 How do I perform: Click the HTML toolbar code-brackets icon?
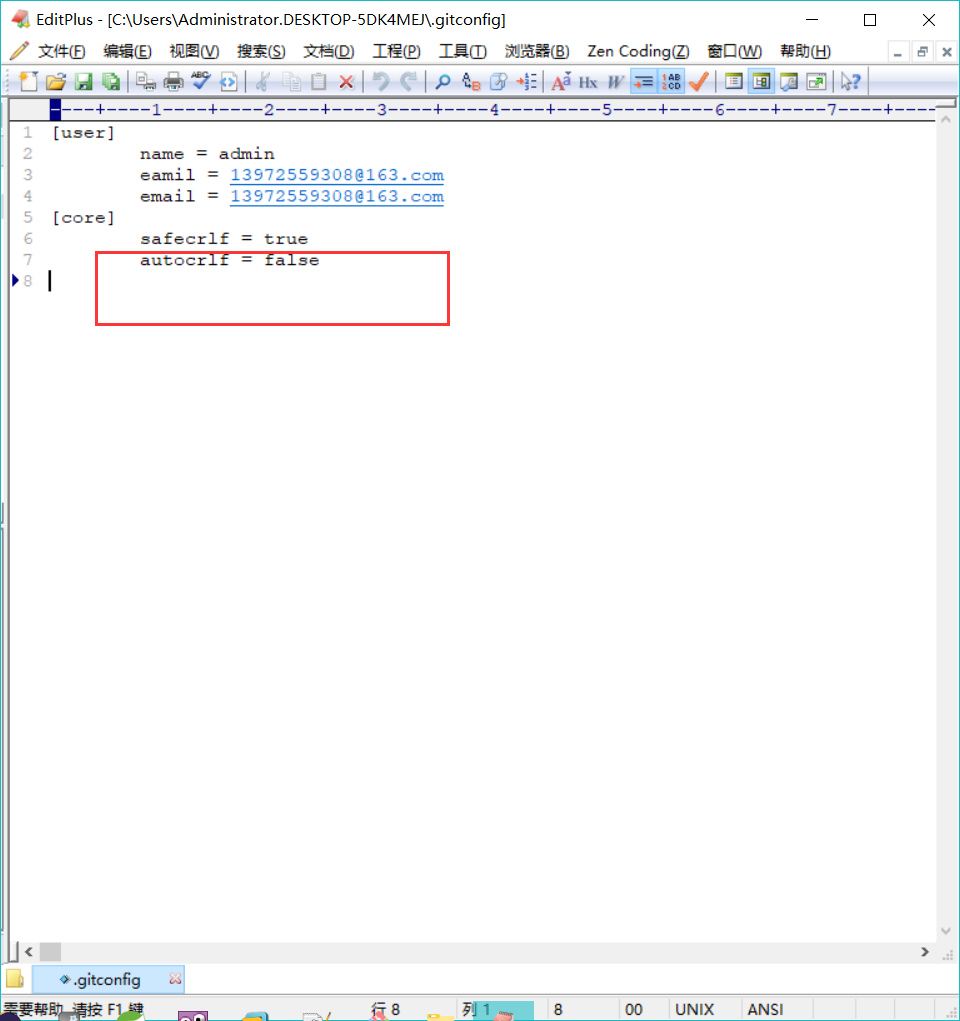coord(229,81)
